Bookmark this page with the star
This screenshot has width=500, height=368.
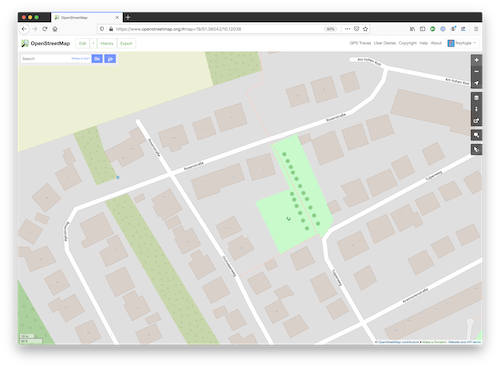(365, 29)
